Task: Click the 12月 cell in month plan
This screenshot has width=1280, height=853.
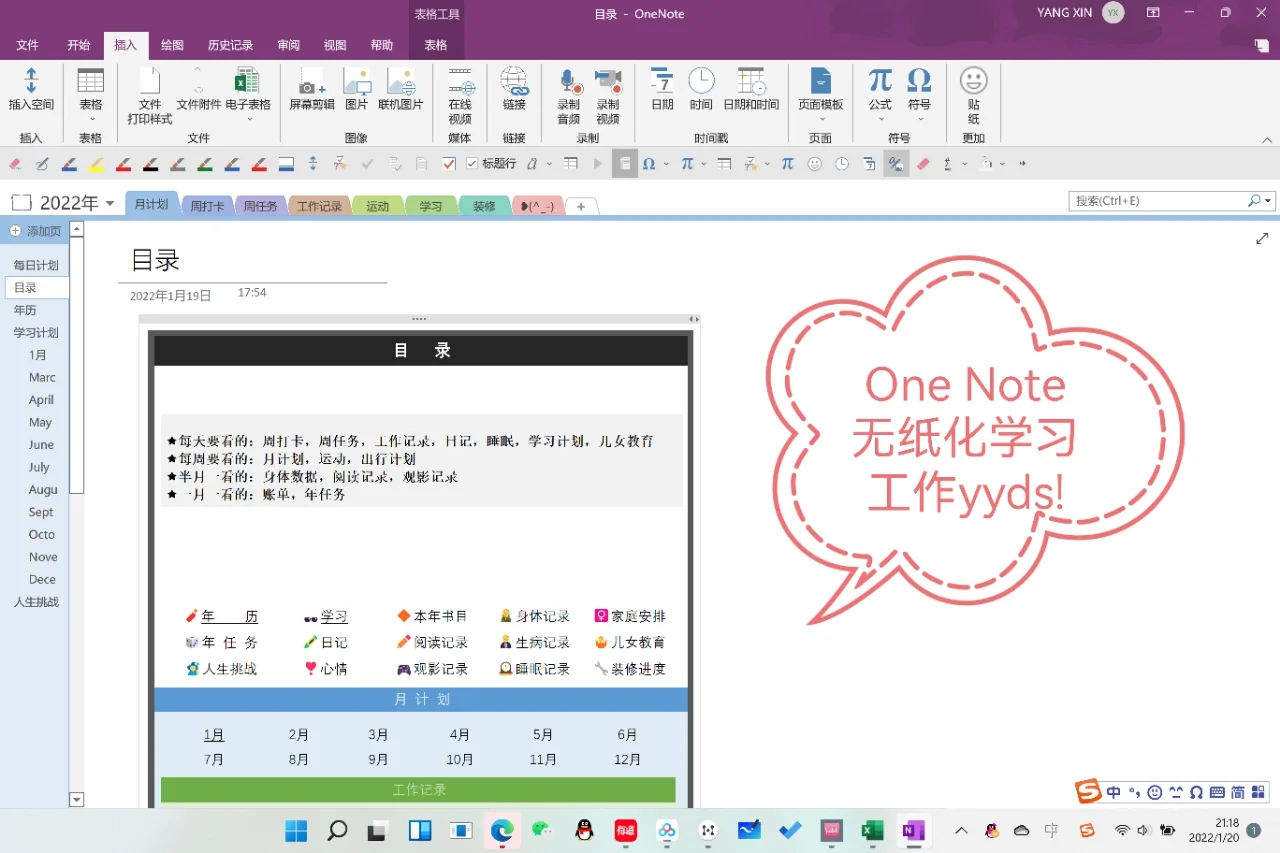Action: 628,760
